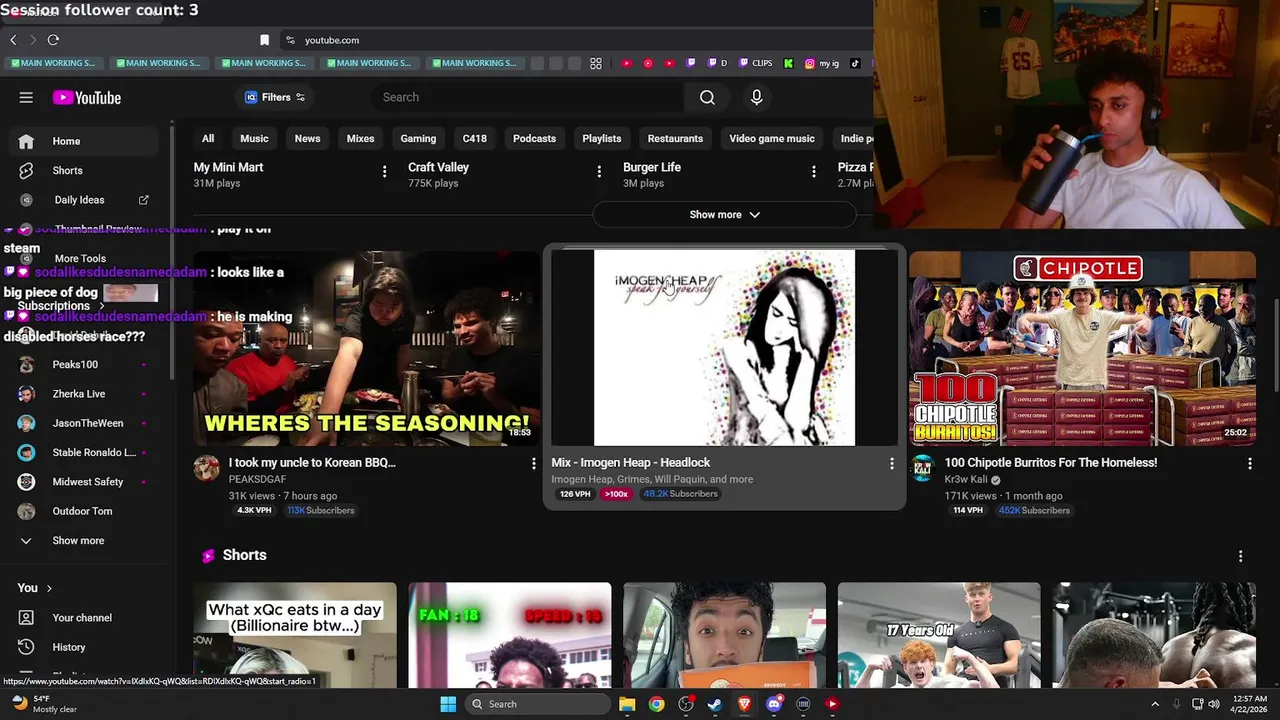Viewport: 1280px width, 720px height.
Task: Select the News filter chip
Action: click(x=307, y=139)
